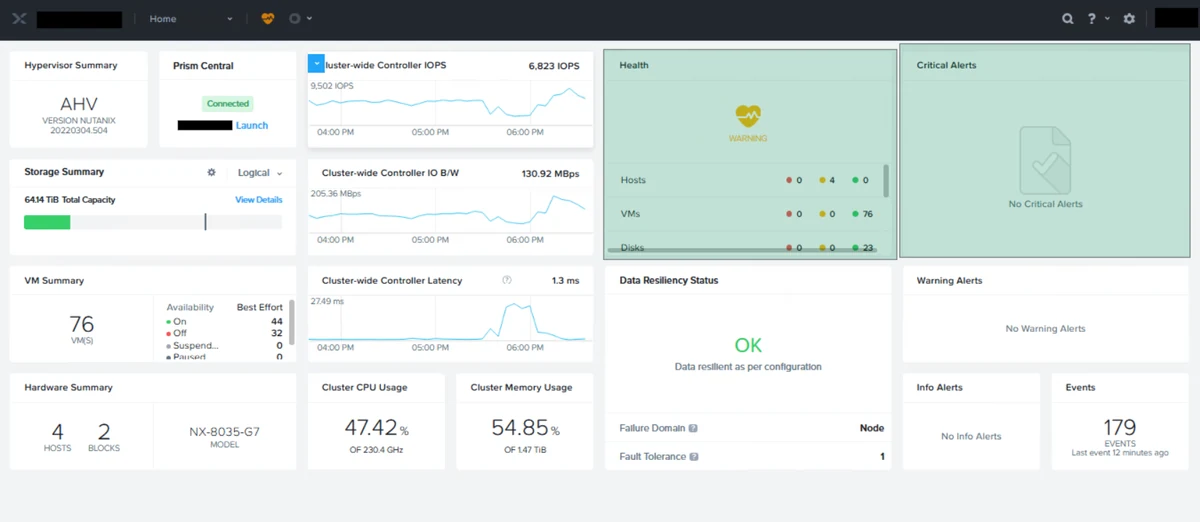
Task: Click the Storage Summary gear icon
Action: point(211,172)
